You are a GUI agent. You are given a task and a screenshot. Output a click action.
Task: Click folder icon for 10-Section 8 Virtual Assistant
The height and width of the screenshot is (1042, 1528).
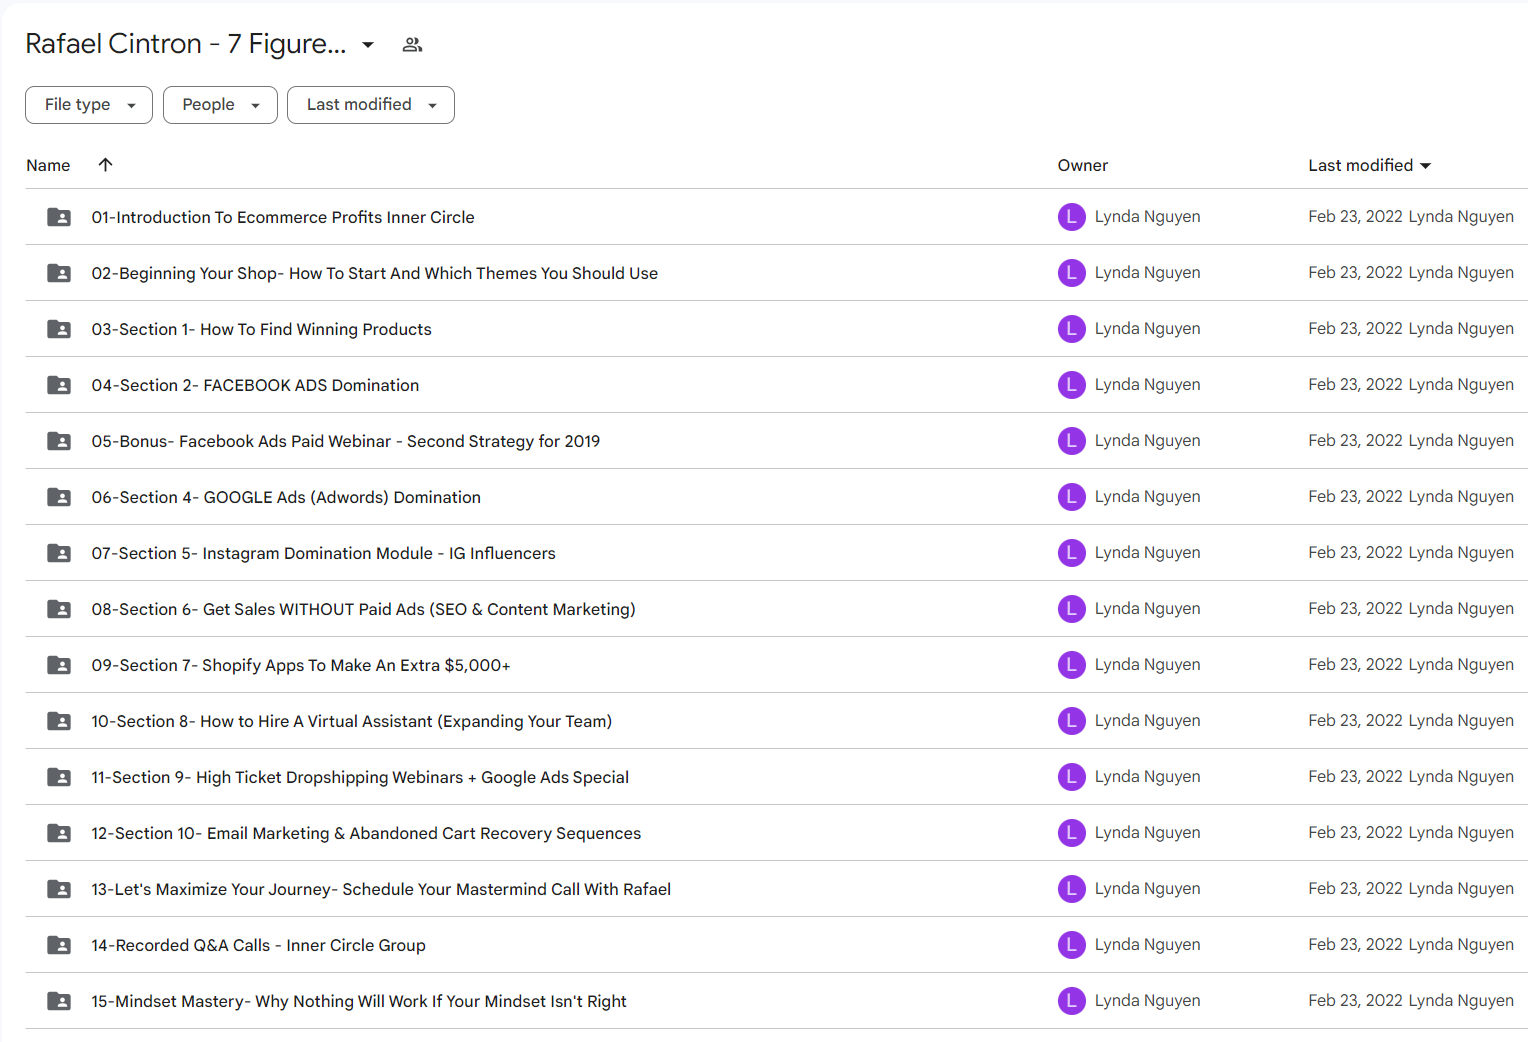pos(59,721)
